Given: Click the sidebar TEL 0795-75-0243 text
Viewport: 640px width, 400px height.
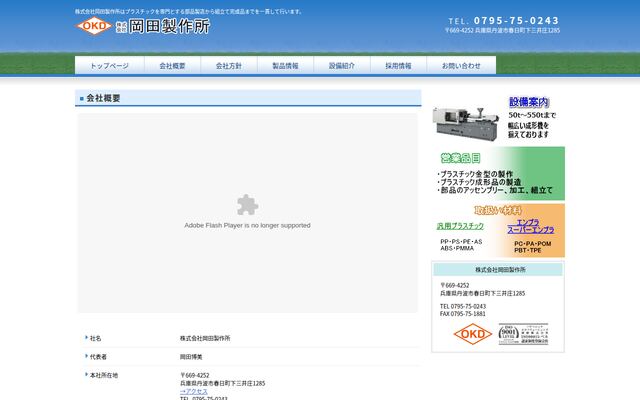Looking at the screenshot, I should (x=463, y=307).
